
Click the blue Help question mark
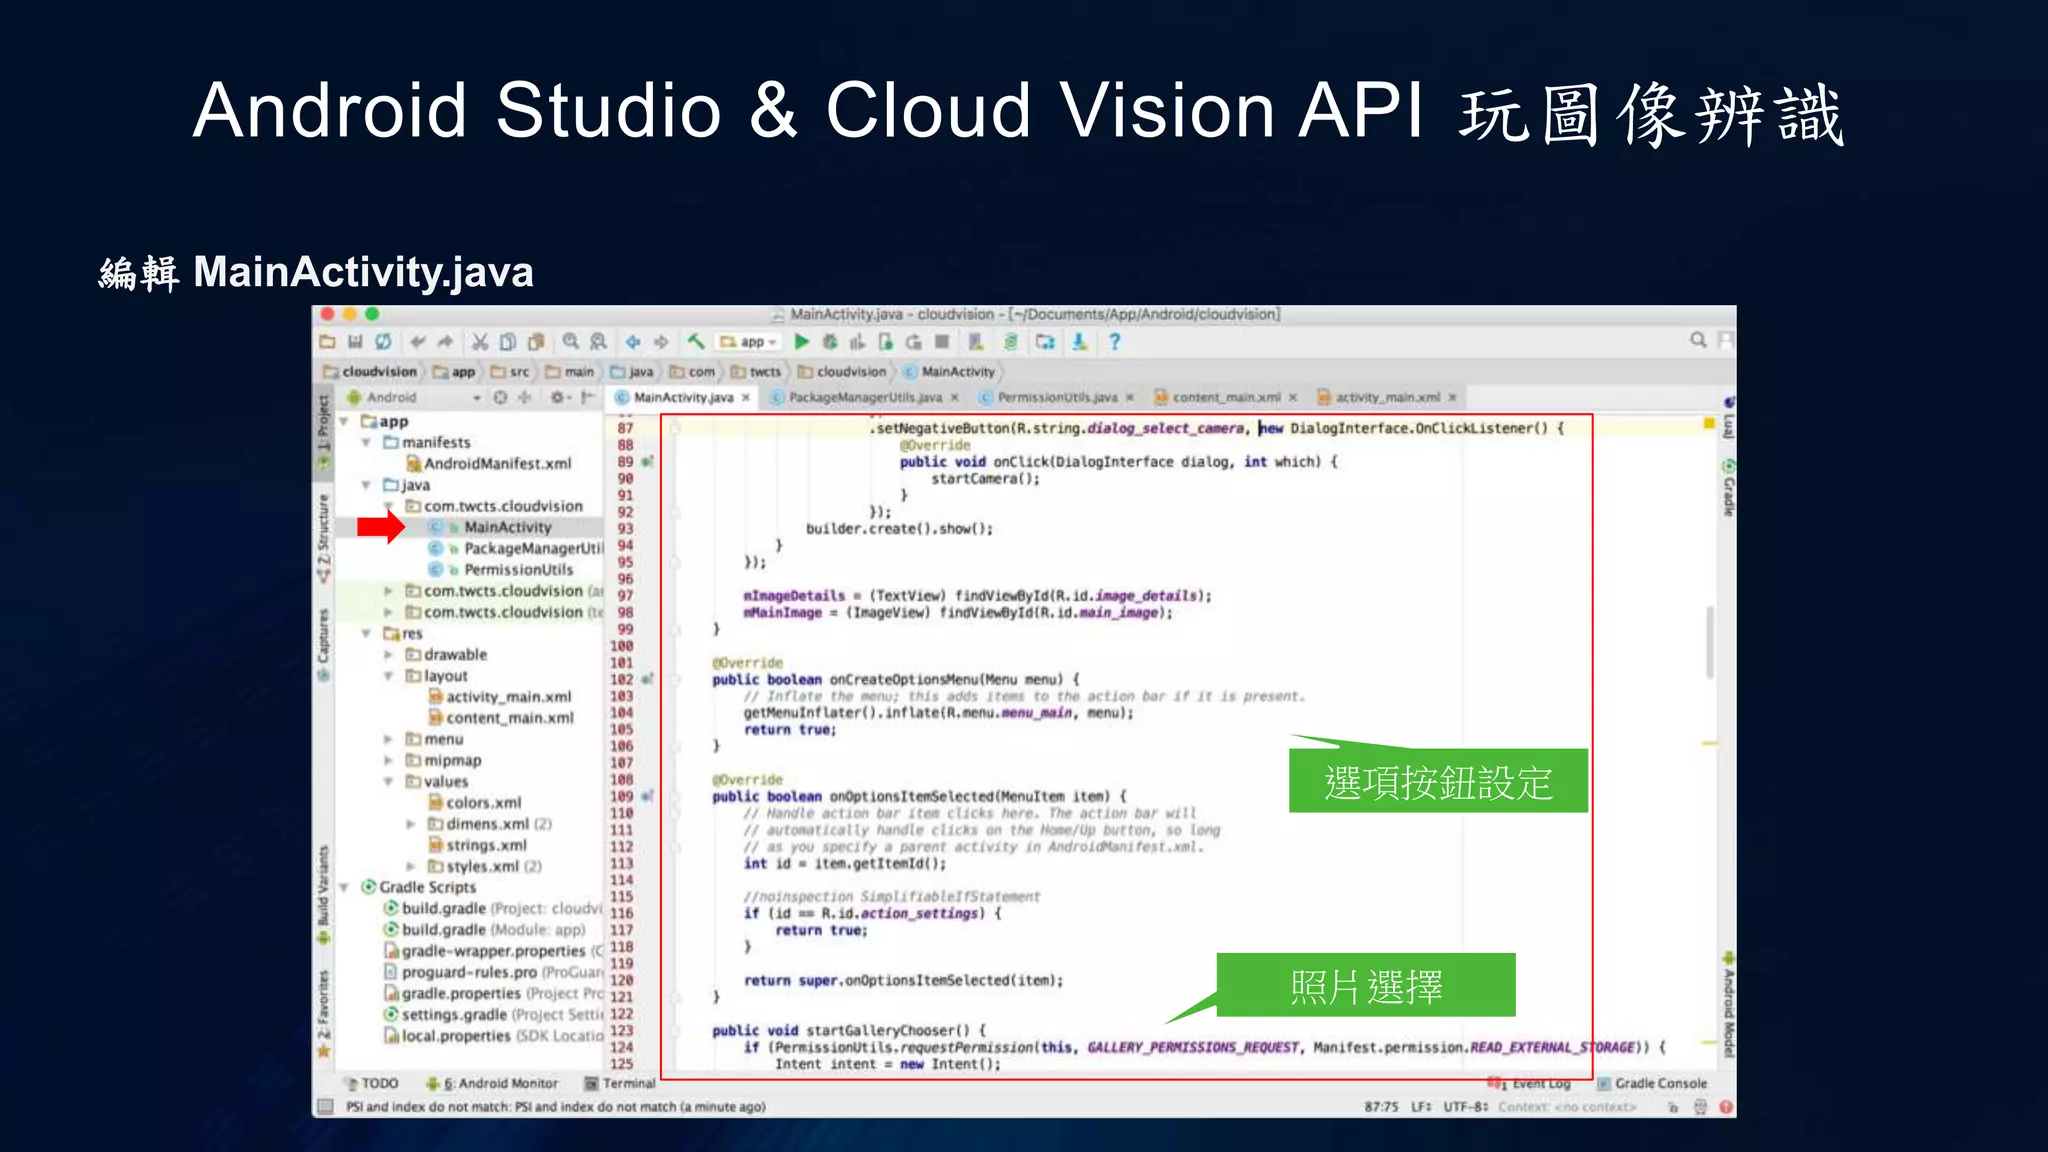click(x=1115, y=342)
